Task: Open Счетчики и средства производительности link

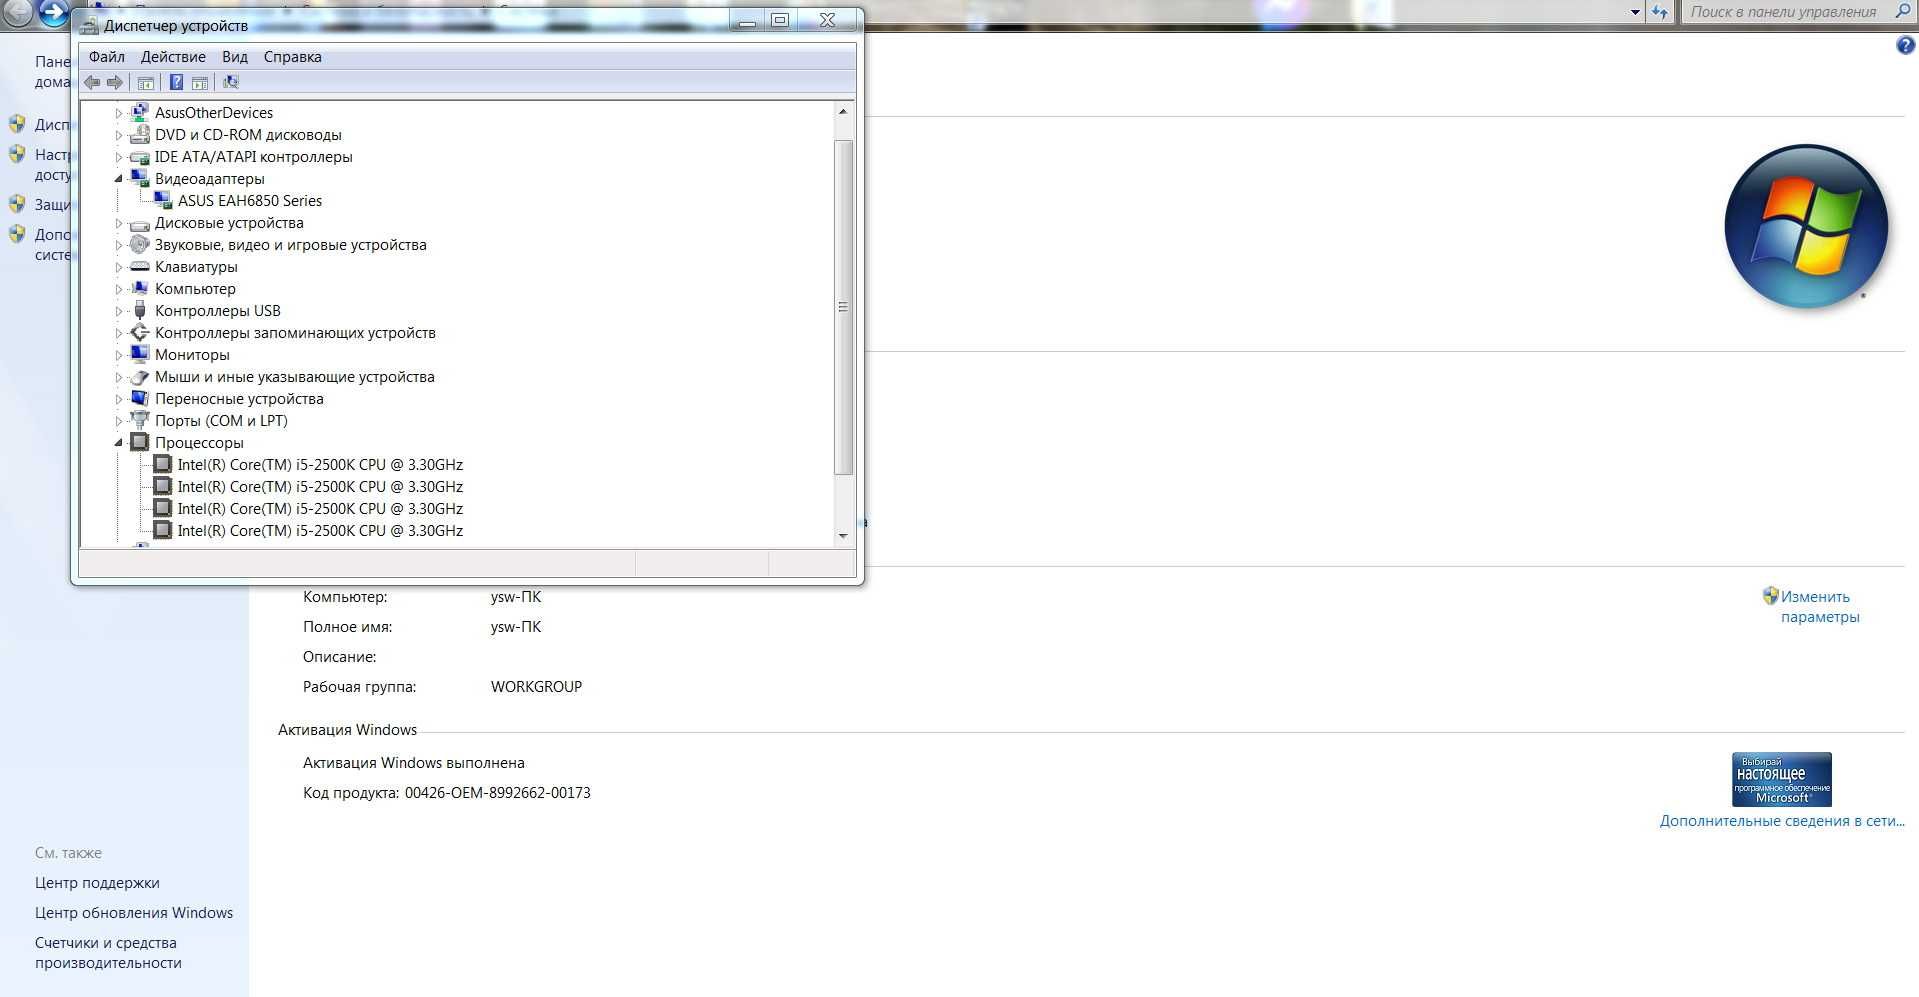Action: [108, 953]
